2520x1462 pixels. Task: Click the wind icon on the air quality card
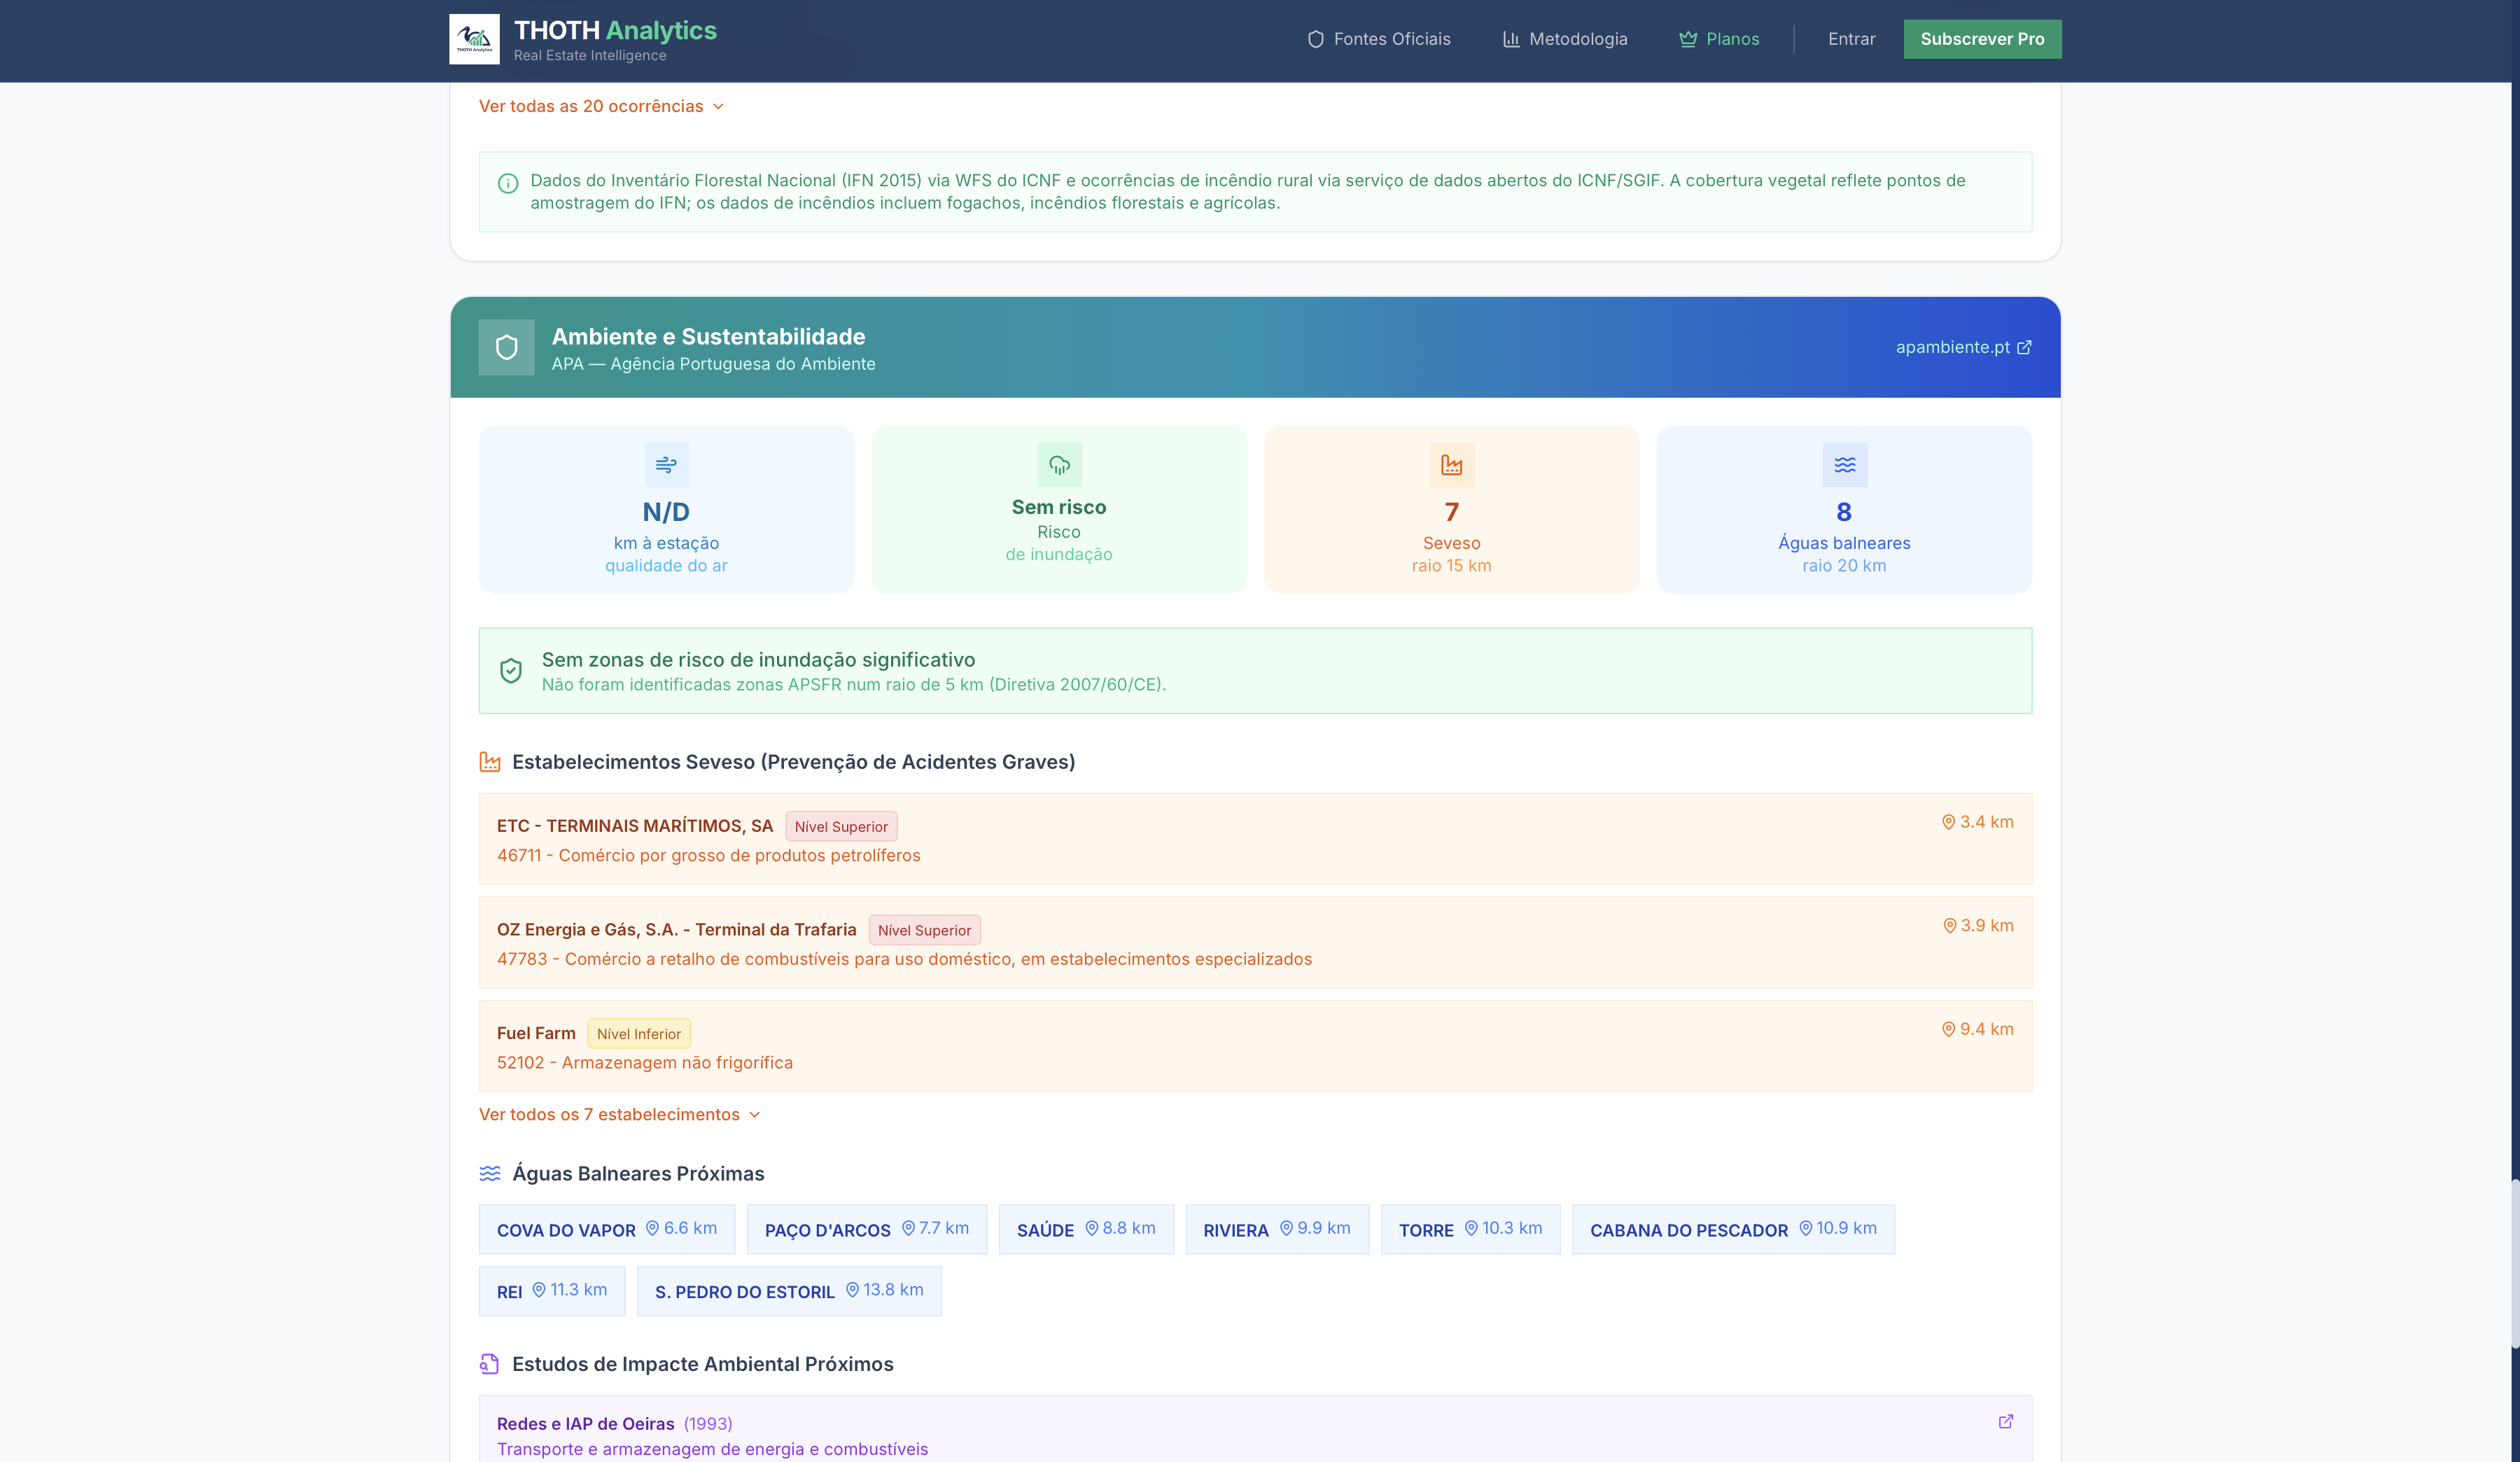(x=666, y=465)
